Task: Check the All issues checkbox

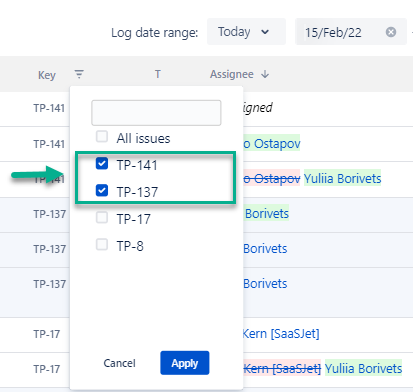Action: (102, 136)
